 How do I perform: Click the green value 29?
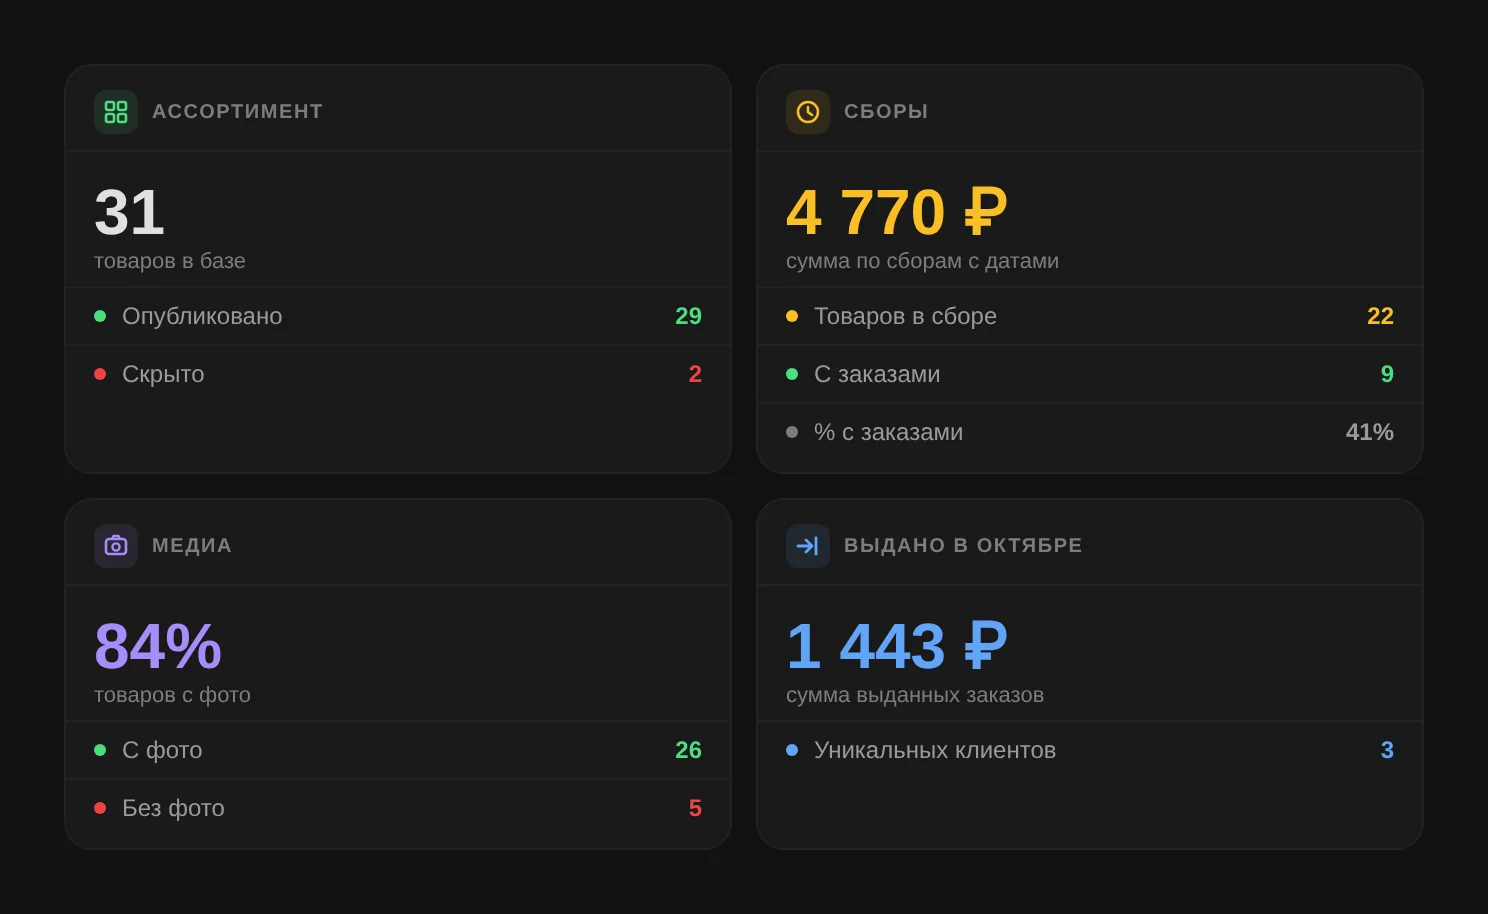(688, 316)
